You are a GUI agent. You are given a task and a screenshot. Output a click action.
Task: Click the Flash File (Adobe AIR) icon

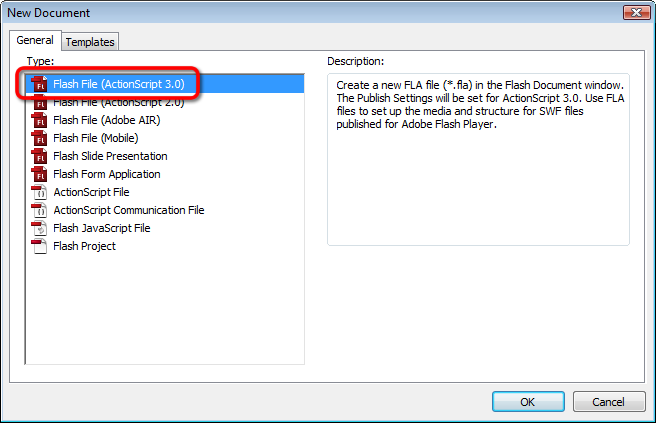tap(40, 120)
